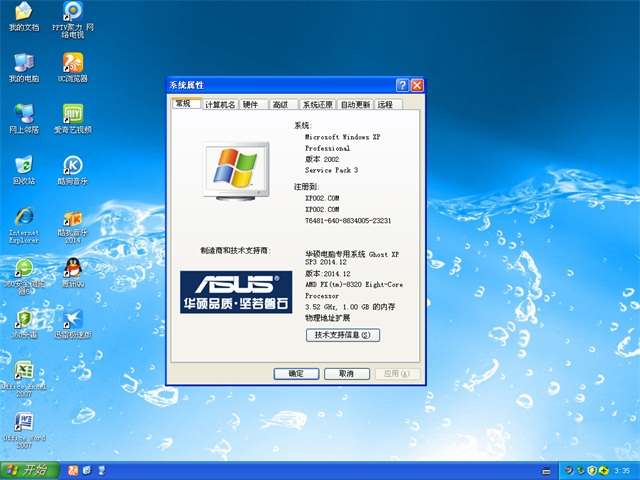Select the 自动更新 Automatic Updates tab

pos(355,104)
